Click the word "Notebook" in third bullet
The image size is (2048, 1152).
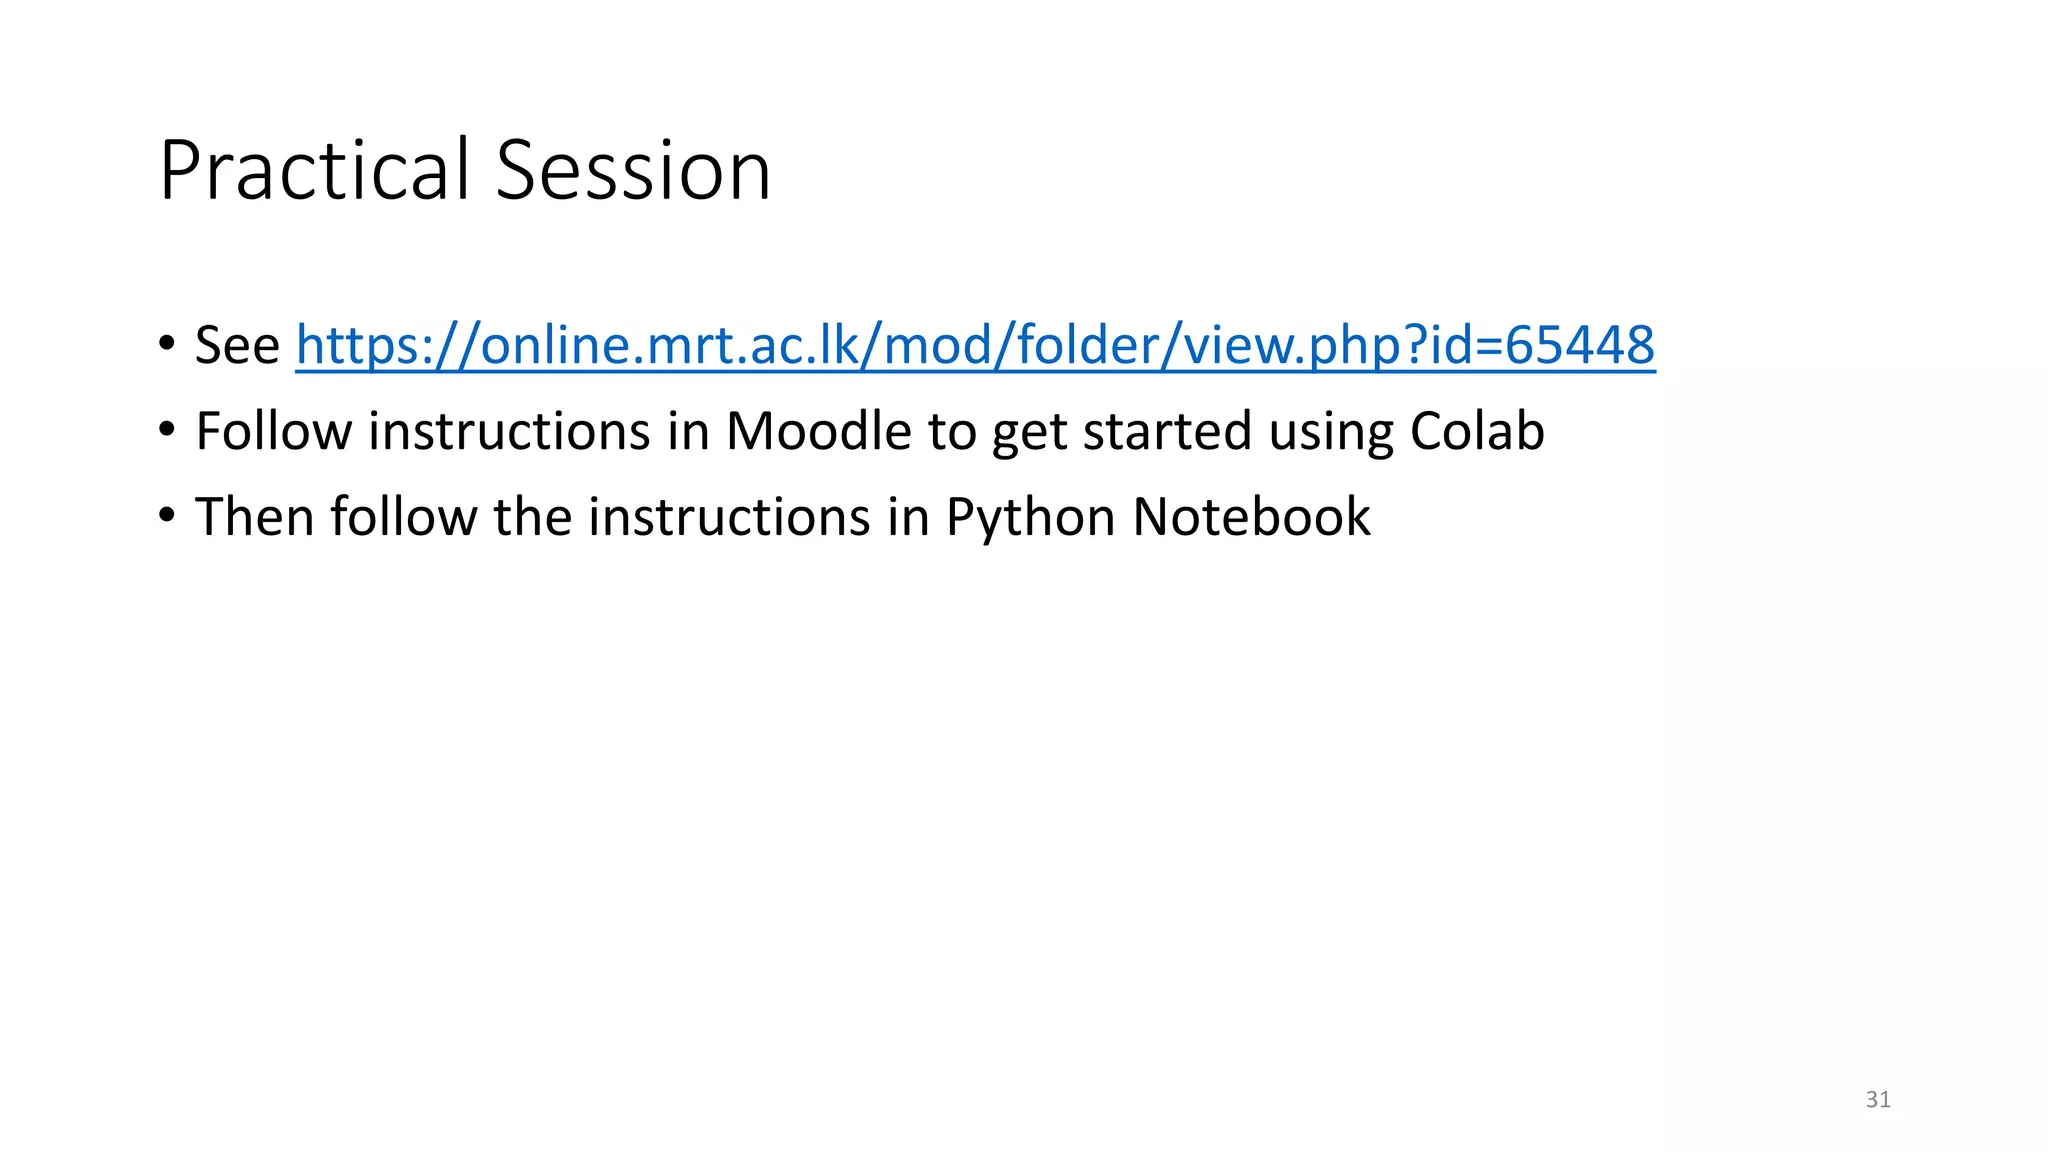pos(1251,517)
